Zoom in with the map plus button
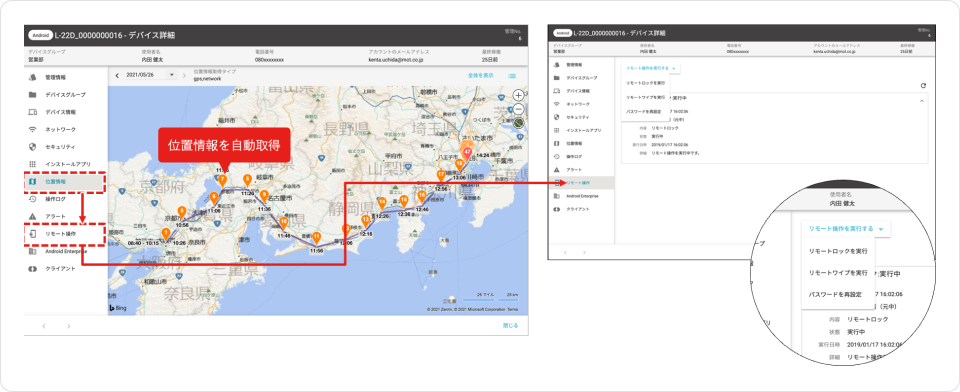Viewport: 960px width, 392px height. pos(519,95)
